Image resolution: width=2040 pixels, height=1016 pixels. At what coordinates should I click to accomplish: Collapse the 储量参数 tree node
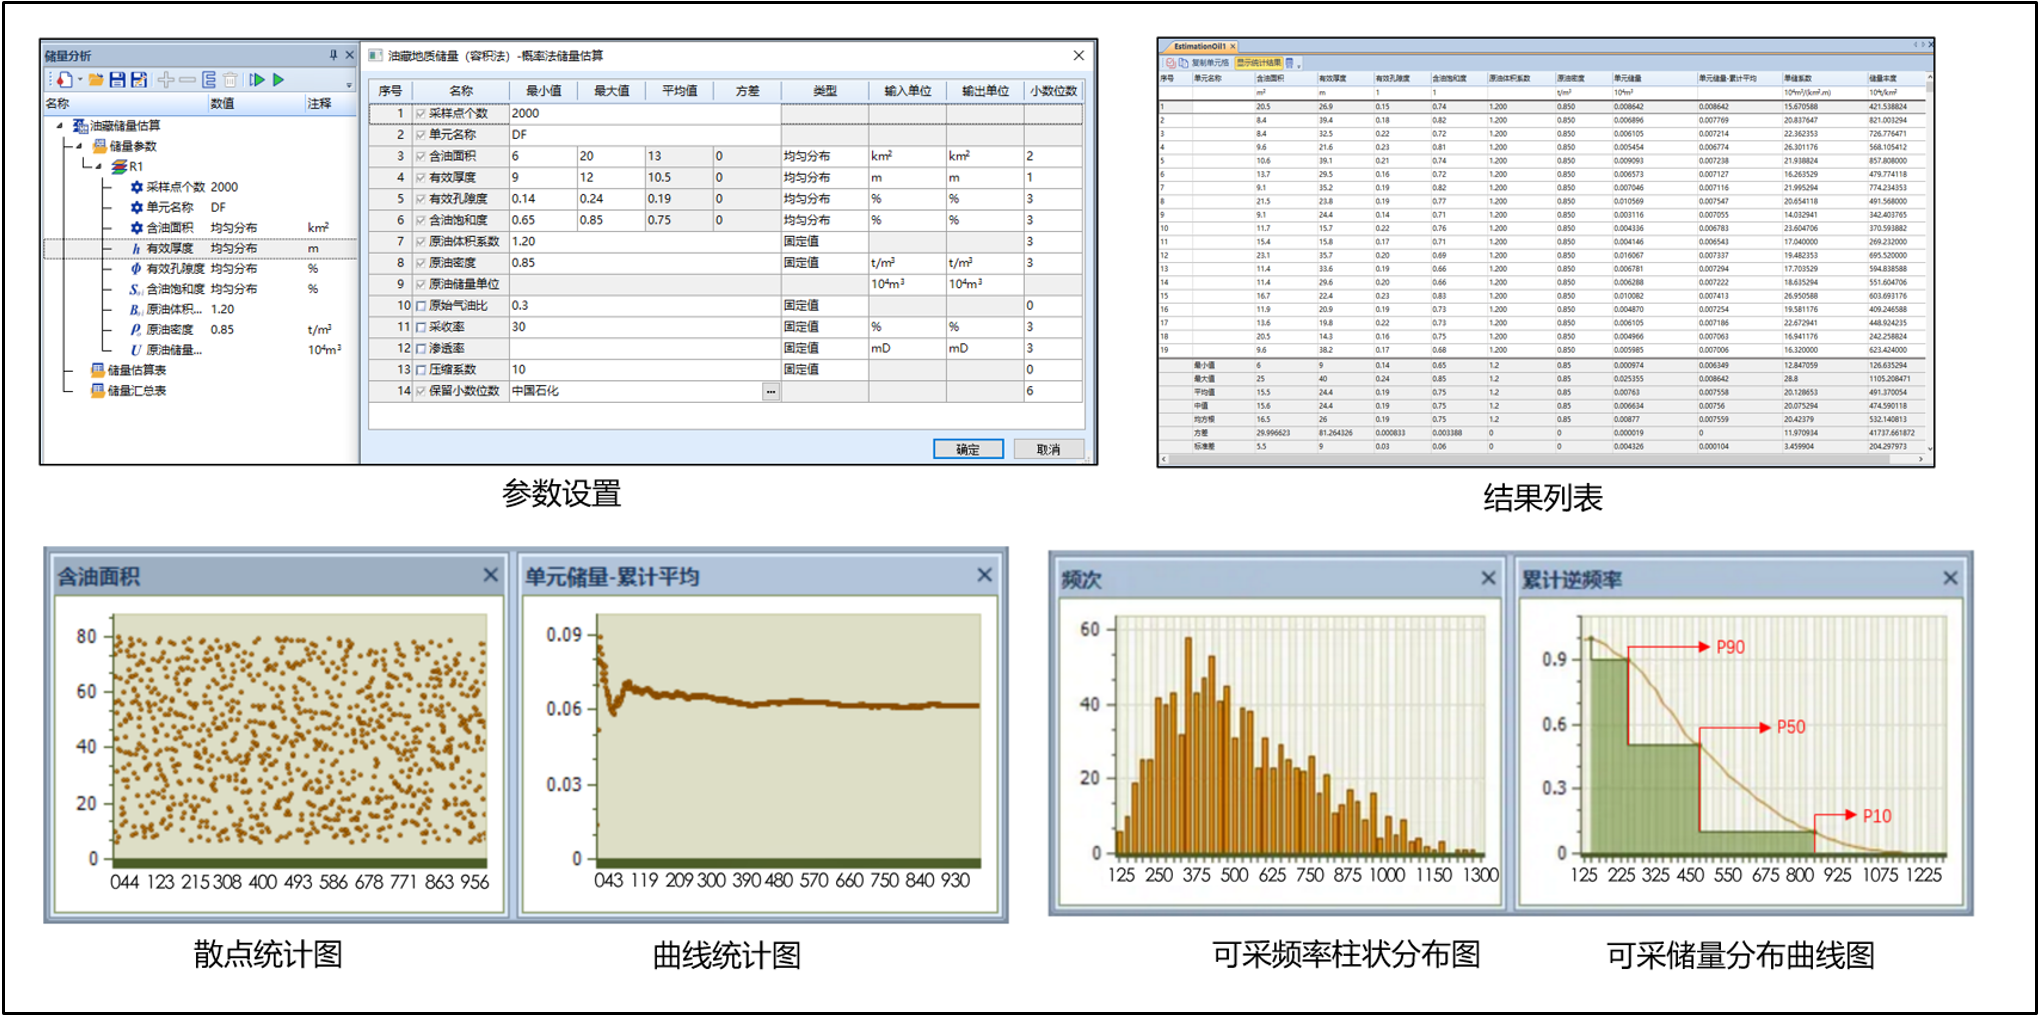(79, 146)
